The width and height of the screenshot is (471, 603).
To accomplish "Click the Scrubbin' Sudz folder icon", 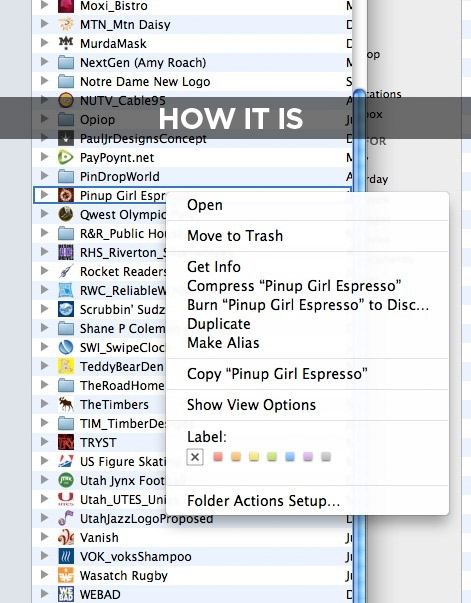I will pos(66,309).
